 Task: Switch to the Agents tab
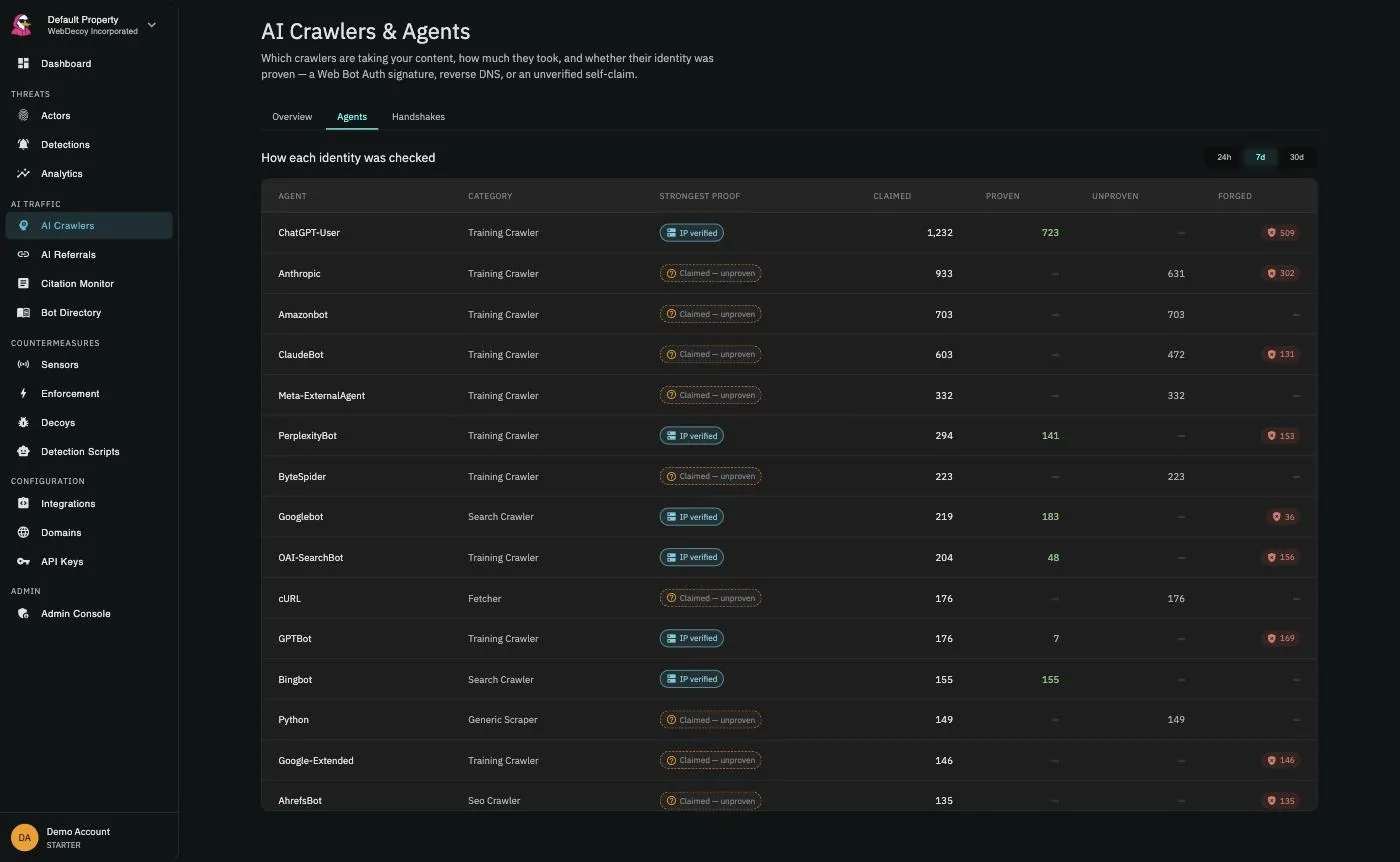(352, 117)
